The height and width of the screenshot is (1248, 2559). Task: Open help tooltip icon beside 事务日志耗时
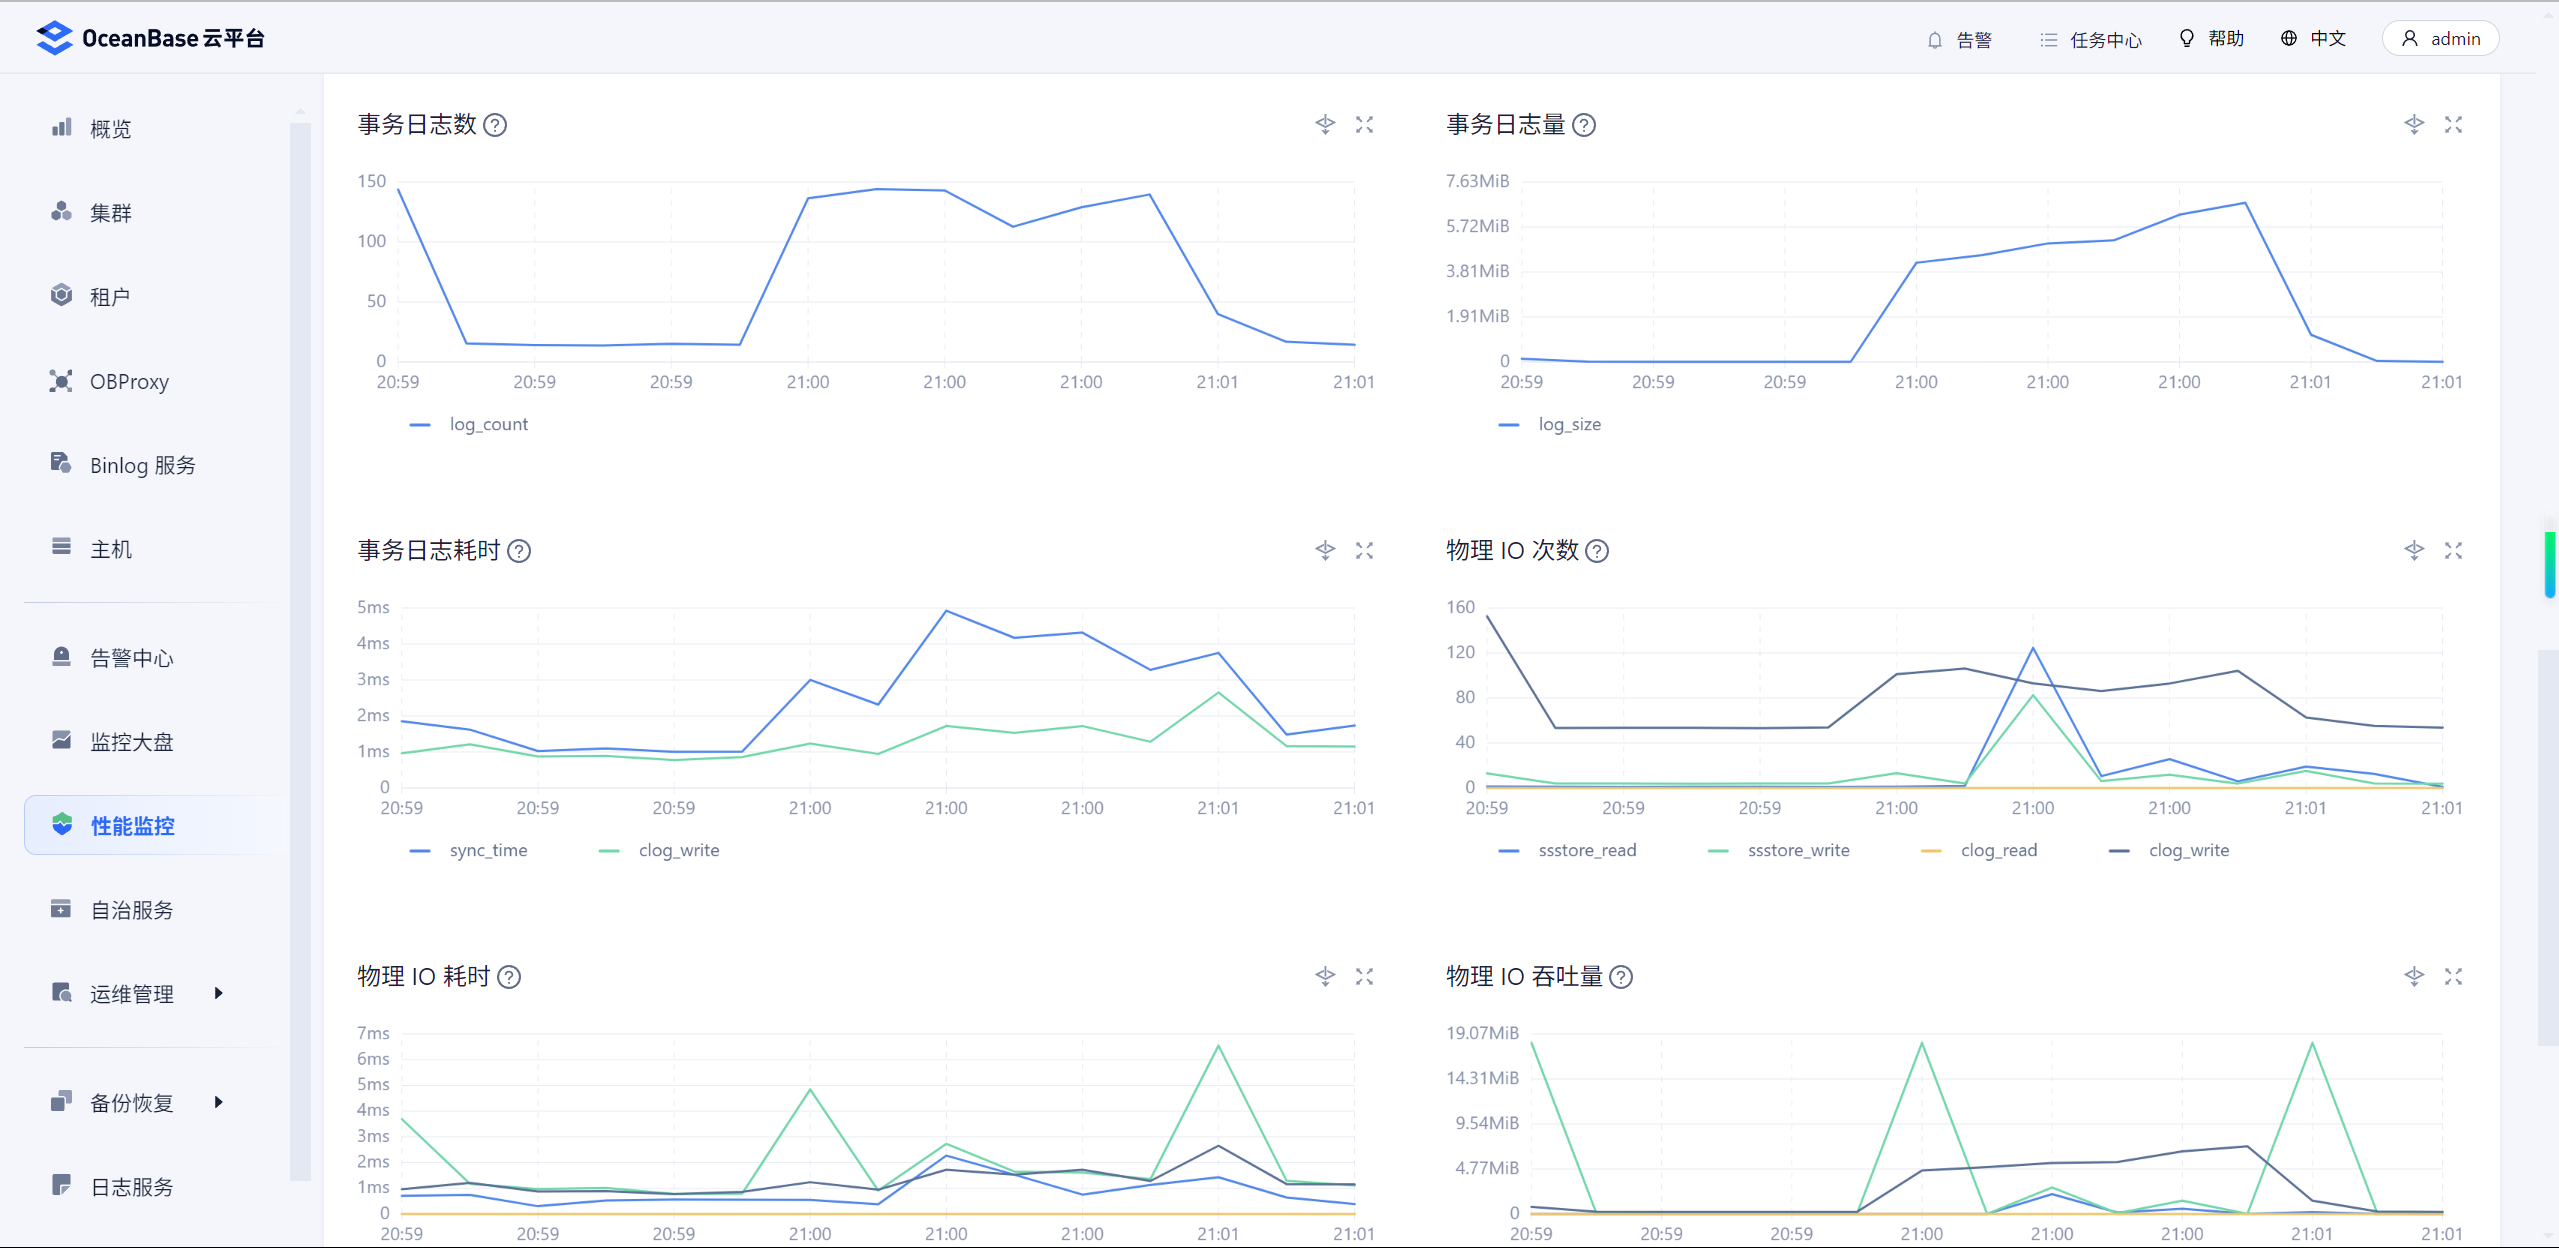click(x=519, y=551)
